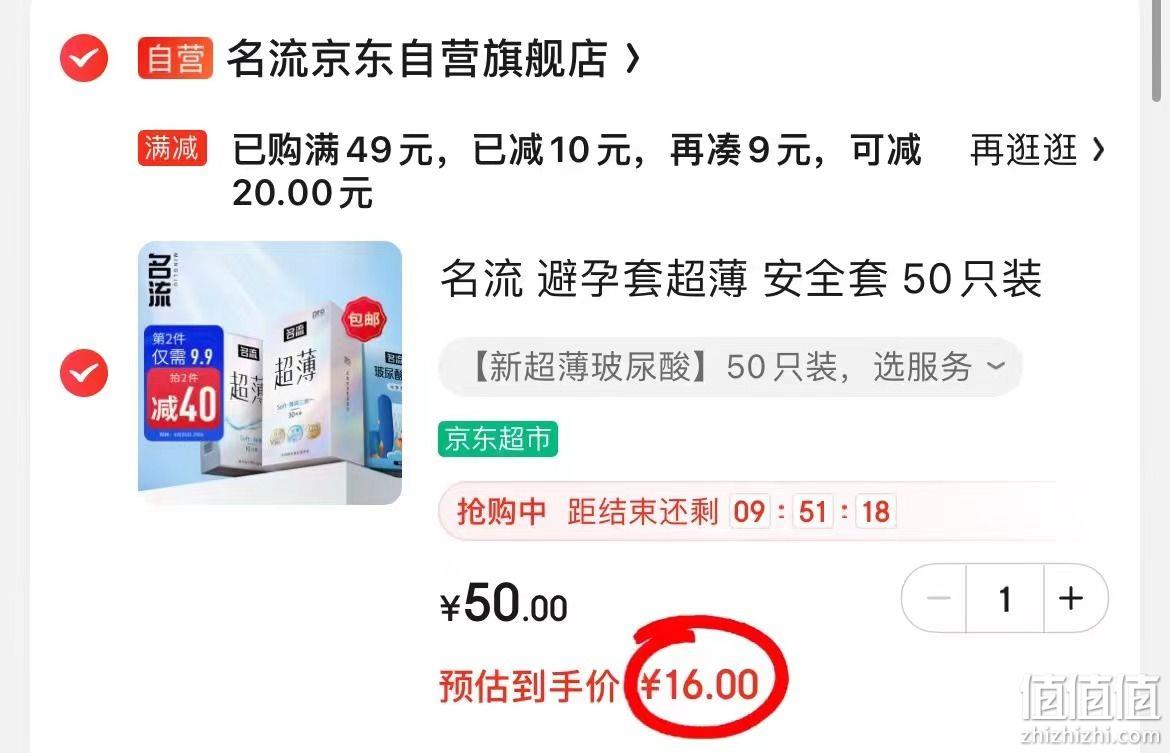Open the 名流京东自营旗舰店 store page
Image resolution: width=1170 pixels, height=753 pixels.
pyautogui.click(x=417, y=58)
